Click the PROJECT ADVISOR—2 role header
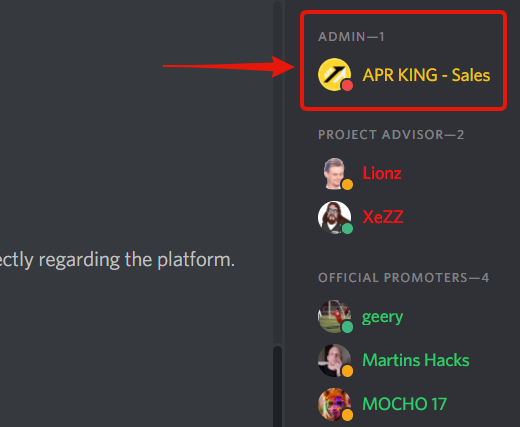Screen dimensions: 520x427 click(391, 135)
